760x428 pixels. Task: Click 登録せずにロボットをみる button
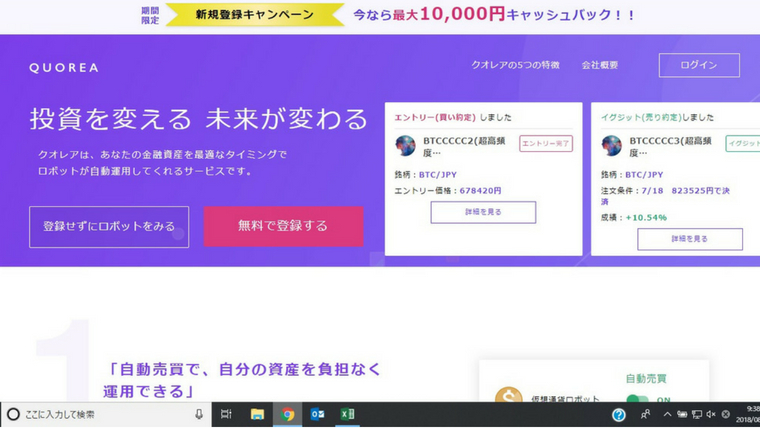tap(109, 227)
